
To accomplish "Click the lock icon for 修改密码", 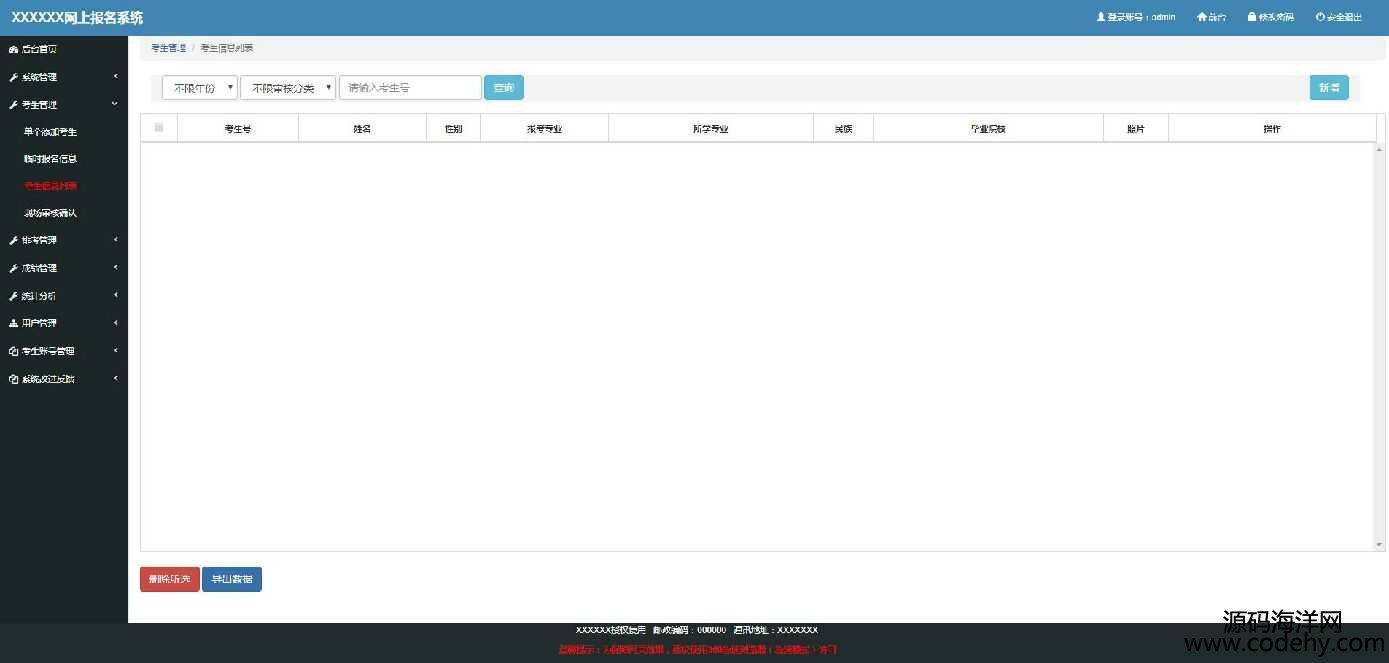I will coord(1251,17).
